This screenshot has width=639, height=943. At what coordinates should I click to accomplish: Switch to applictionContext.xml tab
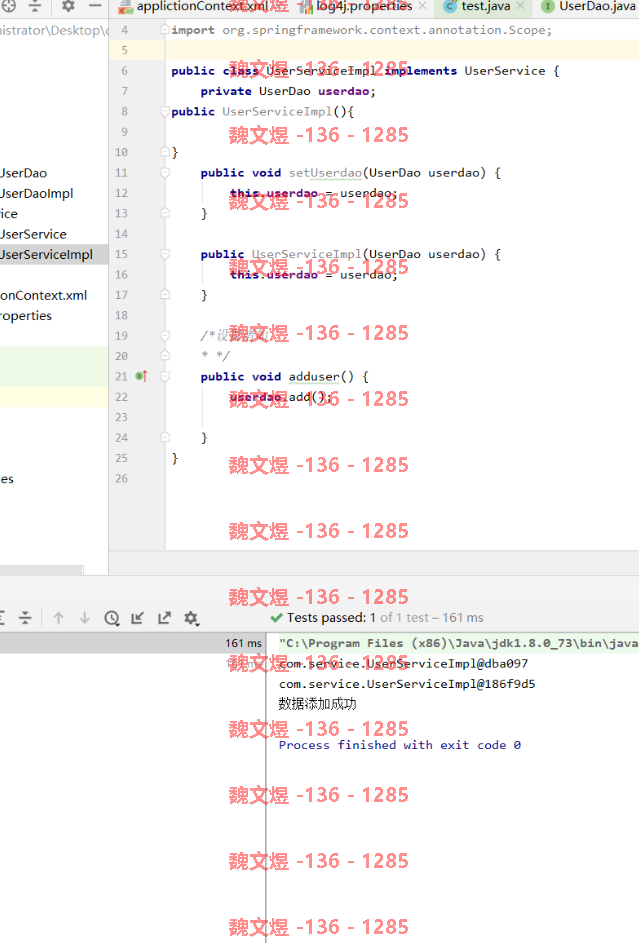click(x=203, y=7)
